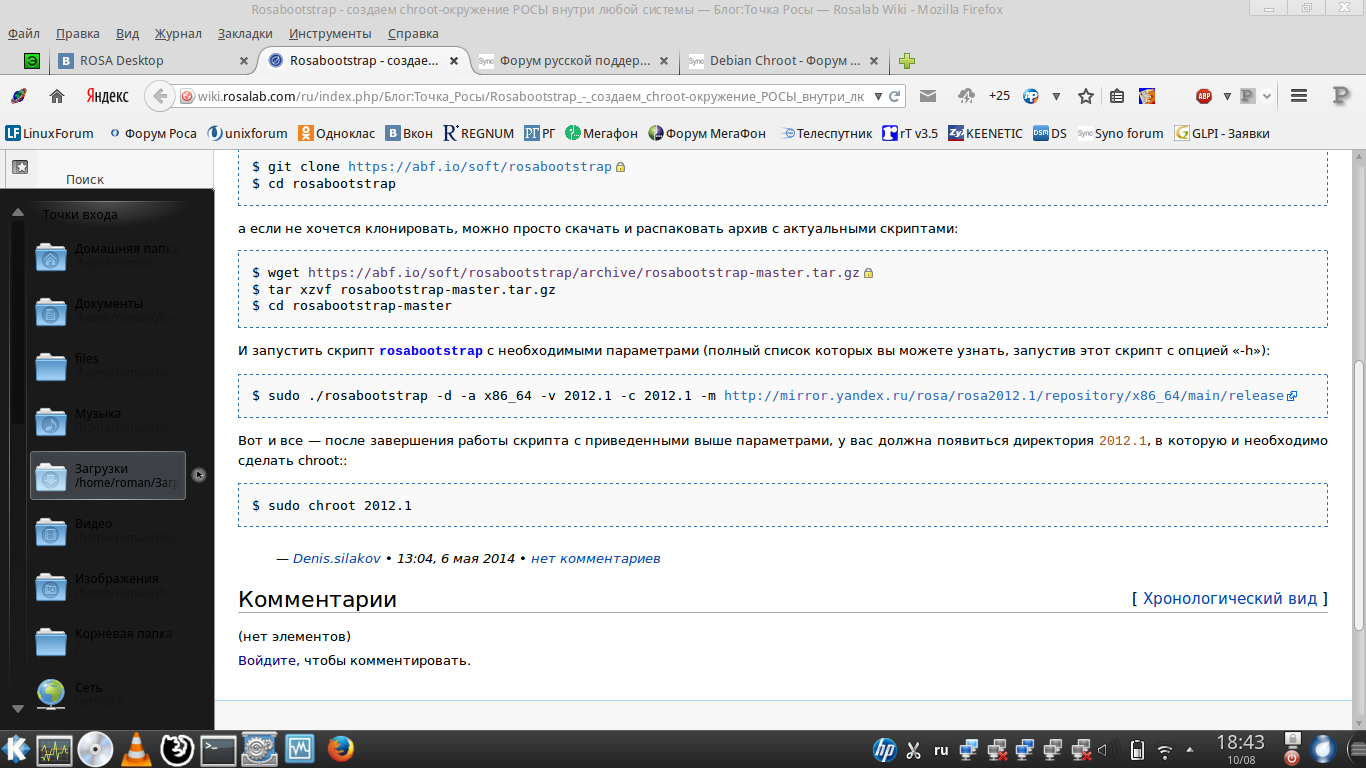Open the Телеспутник bookmark
Viewport: 1366px width, 768px height.
pos(826,133)
